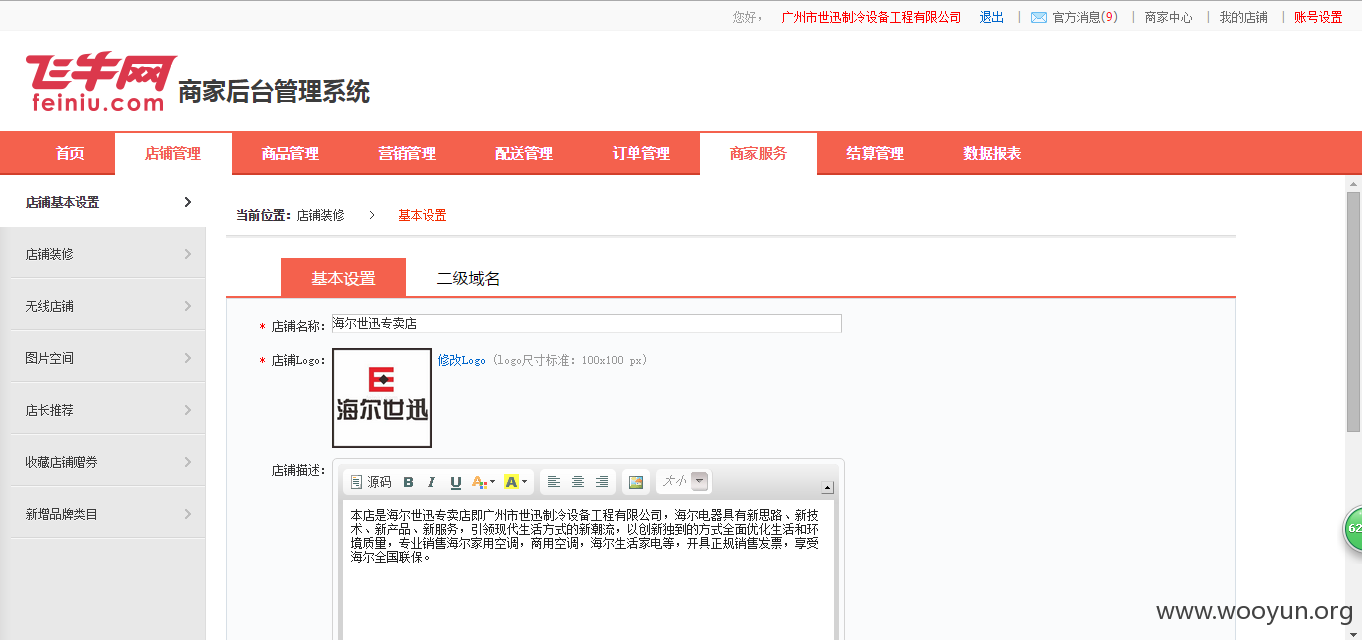Open 账号设置 link
This screenshot has width=1362, height=640.
tap(1318, 17)
